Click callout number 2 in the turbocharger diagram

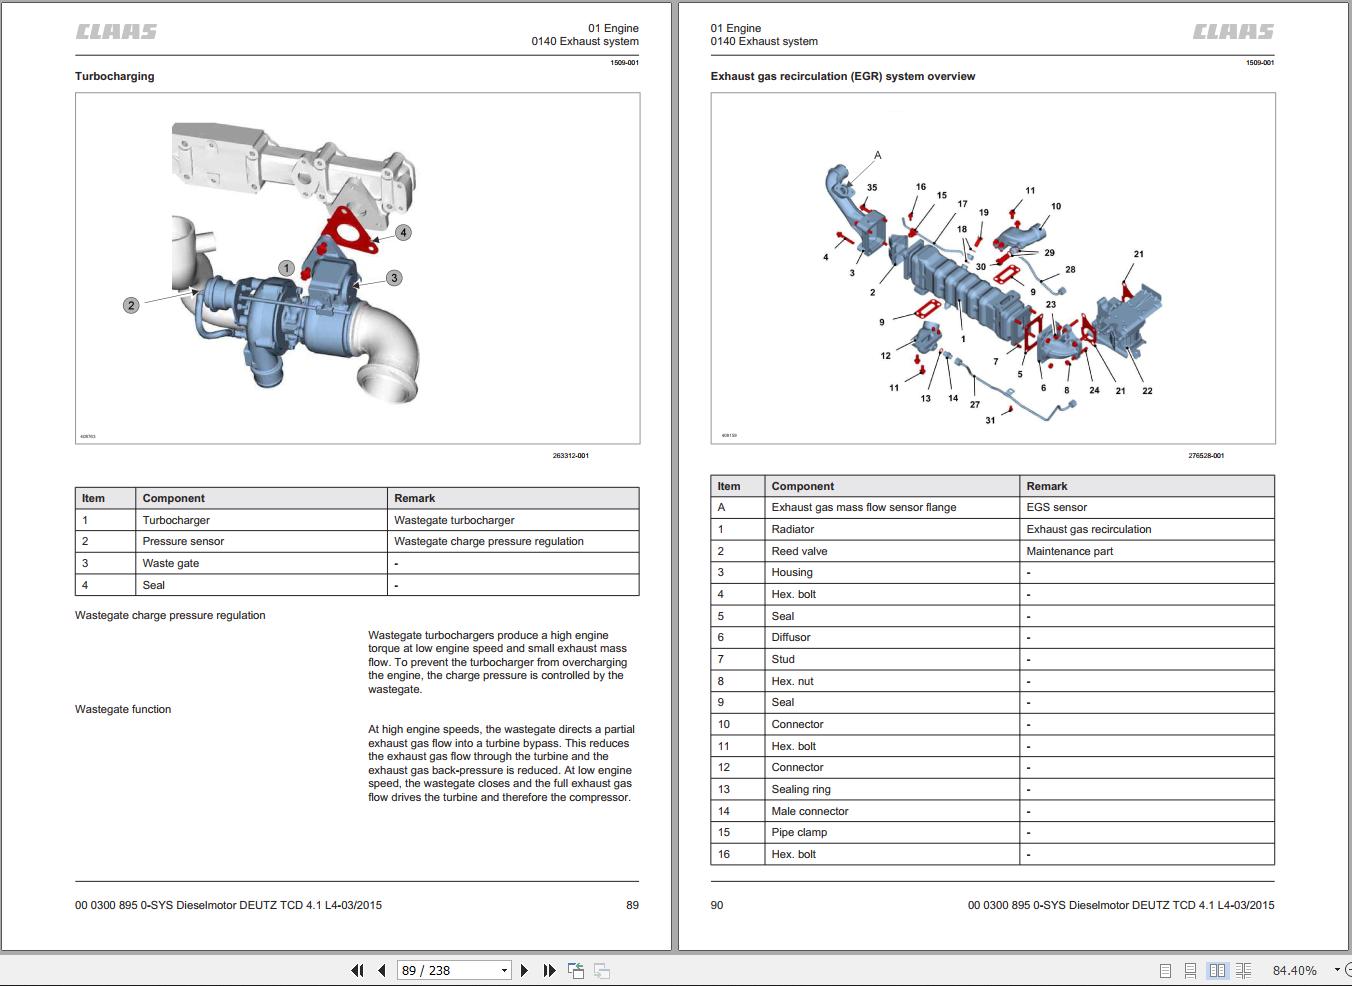[131, 305]
